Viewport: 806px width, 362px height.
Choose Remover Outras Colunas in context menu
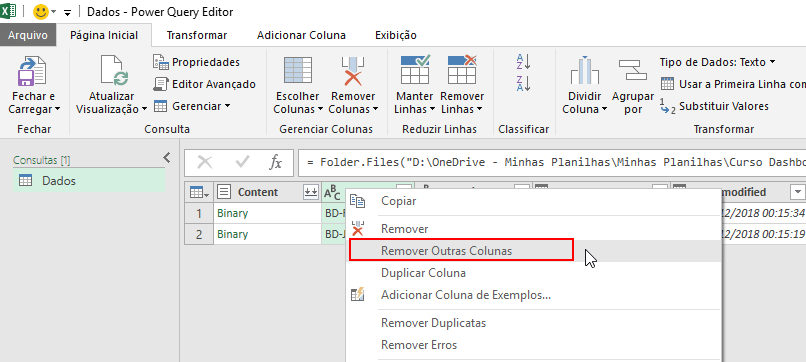pyautogui.click(x=447, y=251)
